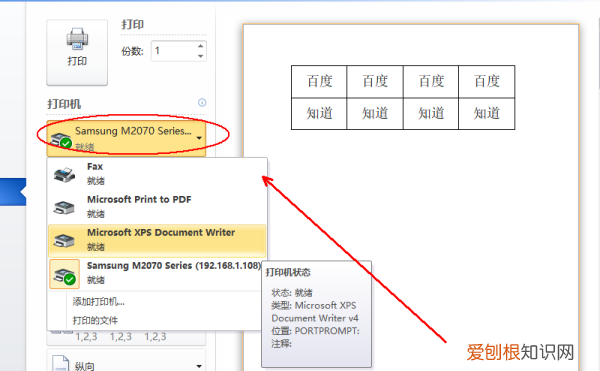
Task: Click the portrait page orientation icon
Action: (60, 363)
